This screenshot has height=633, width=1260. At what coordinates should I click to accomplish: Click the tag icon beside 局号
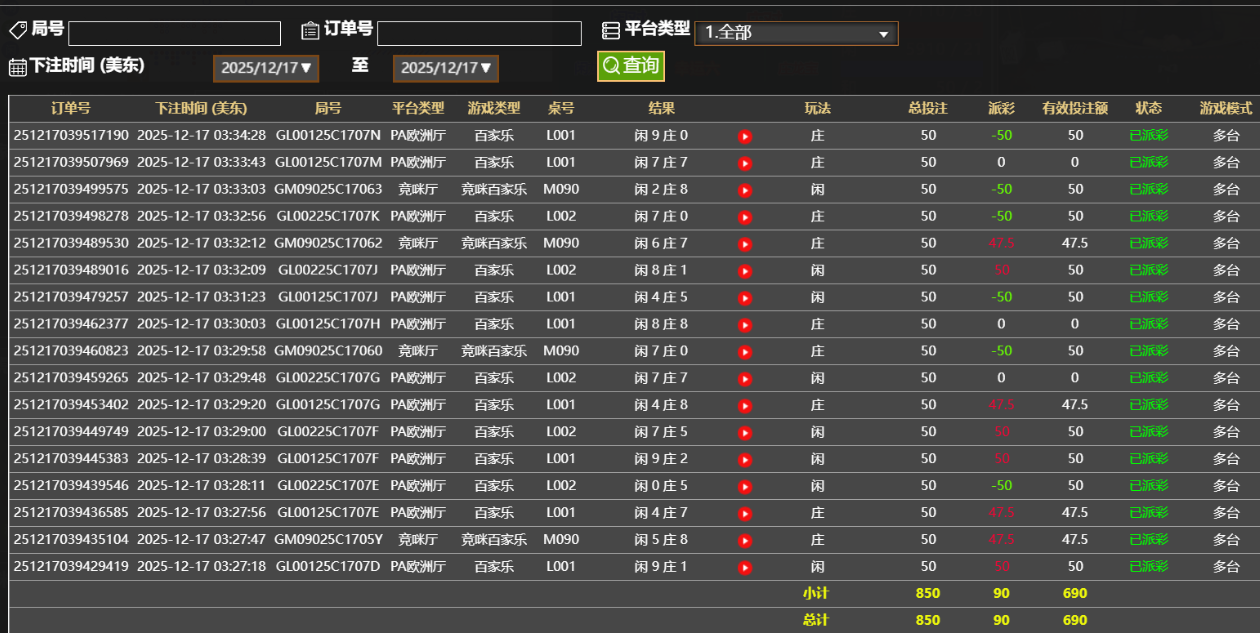coord(16,29)
